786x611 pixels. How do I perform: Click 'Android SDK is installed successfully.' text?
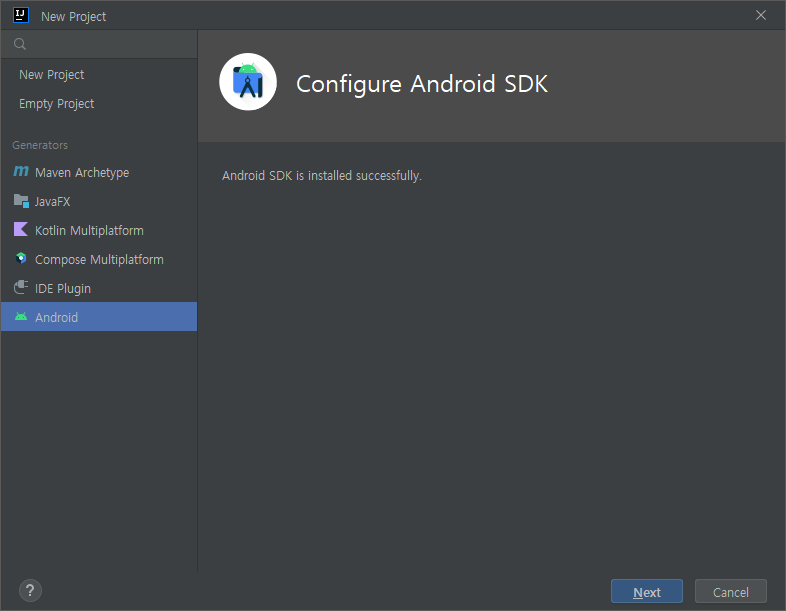click(322, 176)
